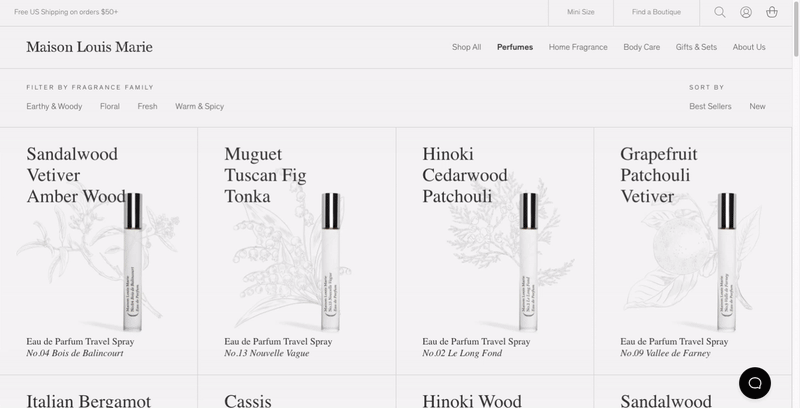Go to Maison Louis Marie home logo
The height and width of the screenshot is (408, 800).
coord(89,47)
